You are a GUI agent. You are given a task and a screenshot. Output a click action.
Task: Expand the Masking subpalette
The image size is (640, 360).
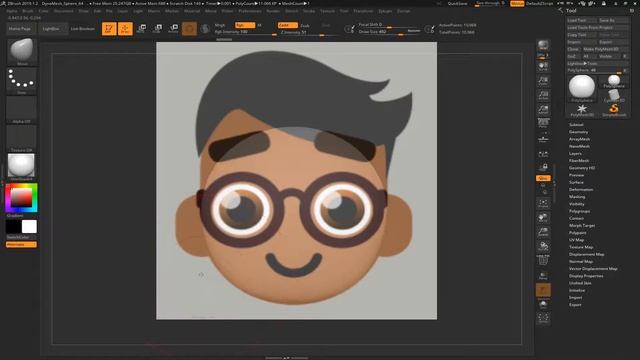click(577, 197)
